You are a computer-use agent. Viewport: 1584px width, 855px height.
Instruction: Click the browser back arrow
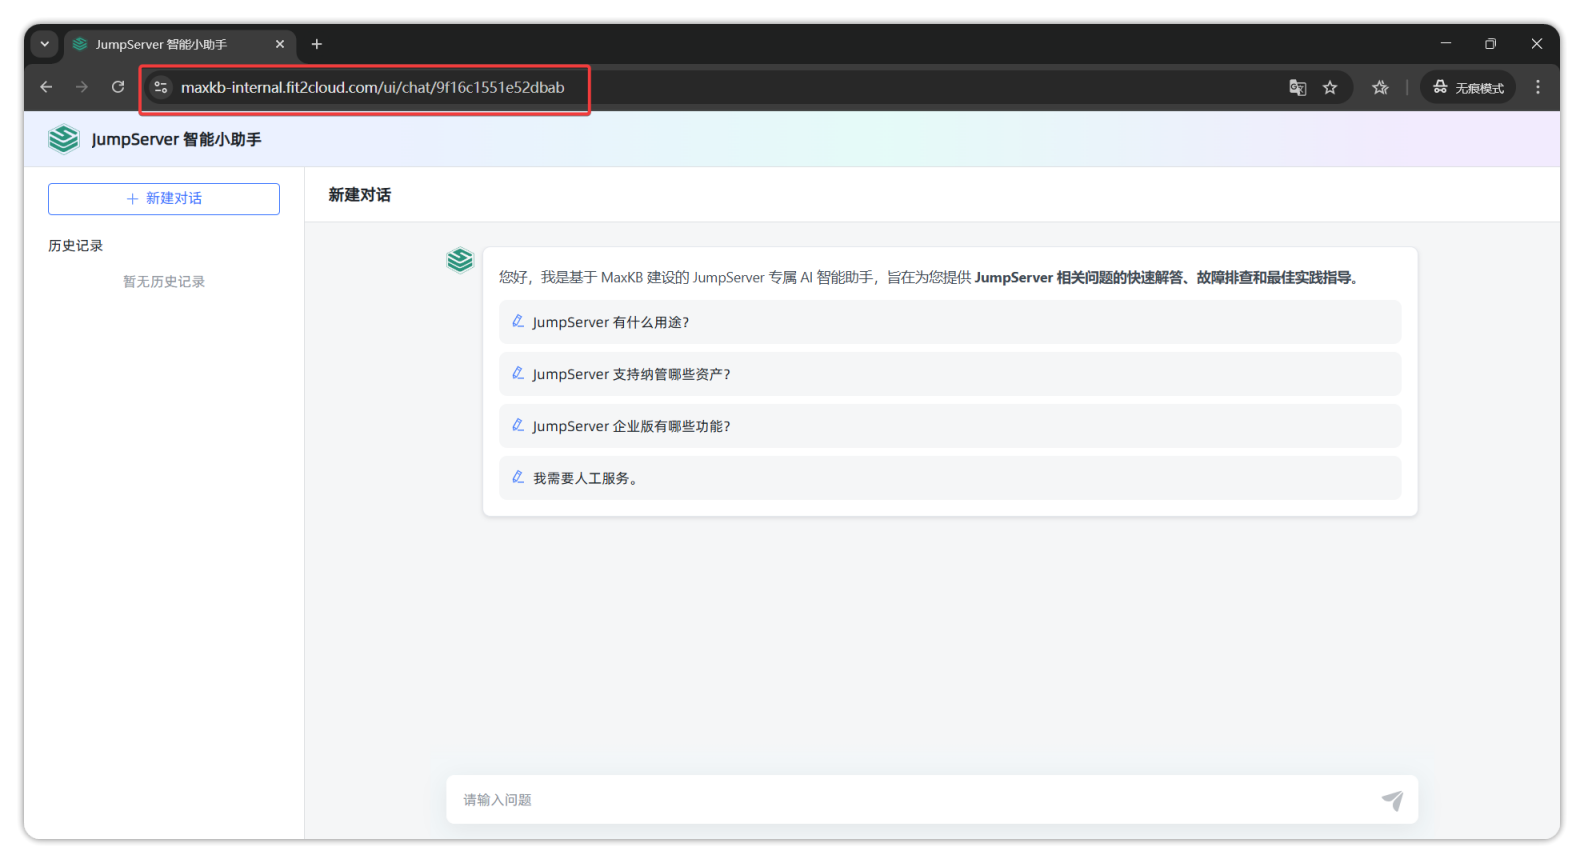(46, 87)
